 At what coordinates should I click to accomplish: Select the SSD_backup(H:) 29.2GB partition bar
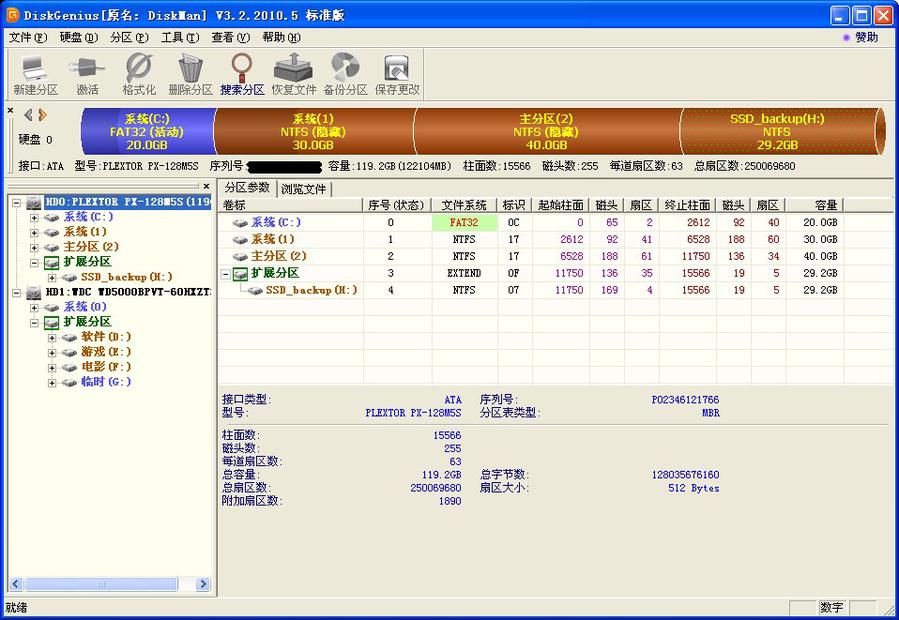(777, 132)
